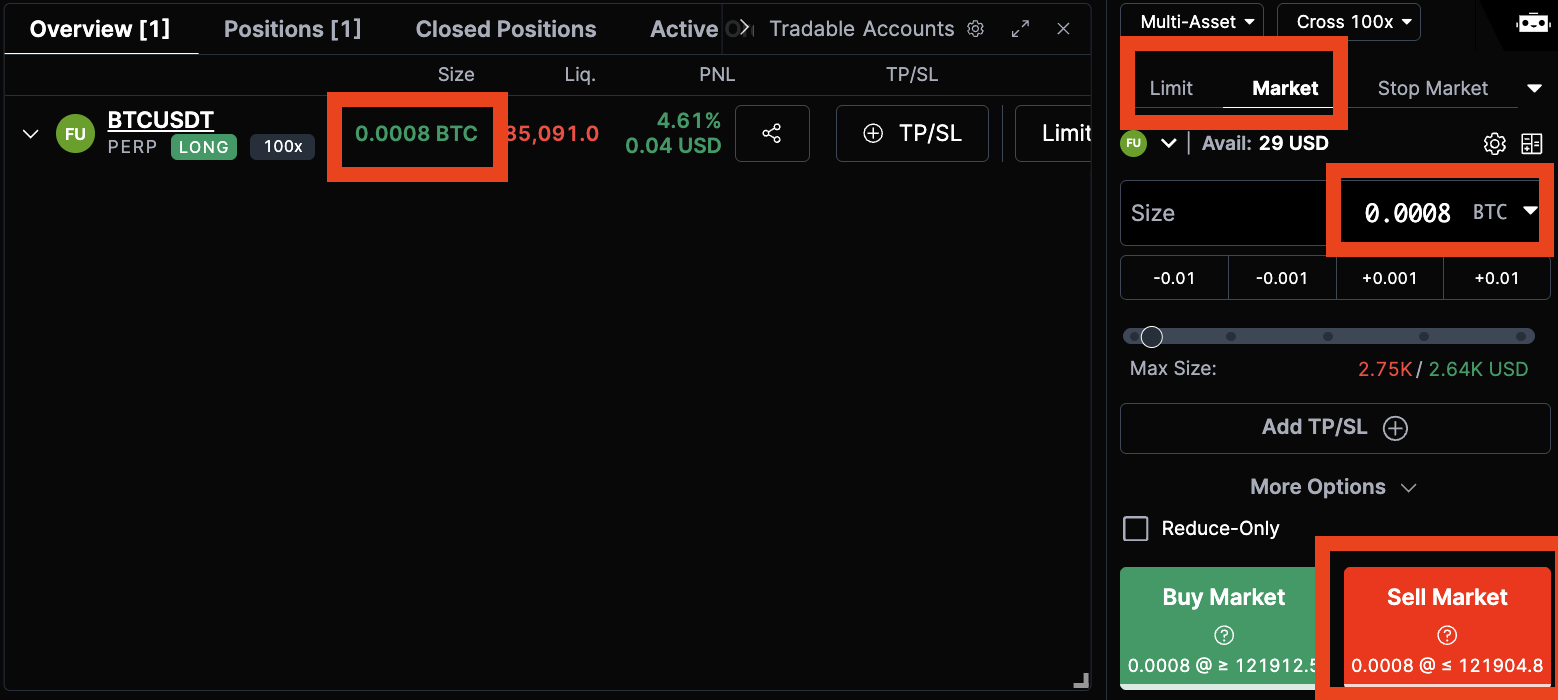Screen dimensions: 1558x700
Task: Select the Stop Market order type
Action: coord(1432,88)
